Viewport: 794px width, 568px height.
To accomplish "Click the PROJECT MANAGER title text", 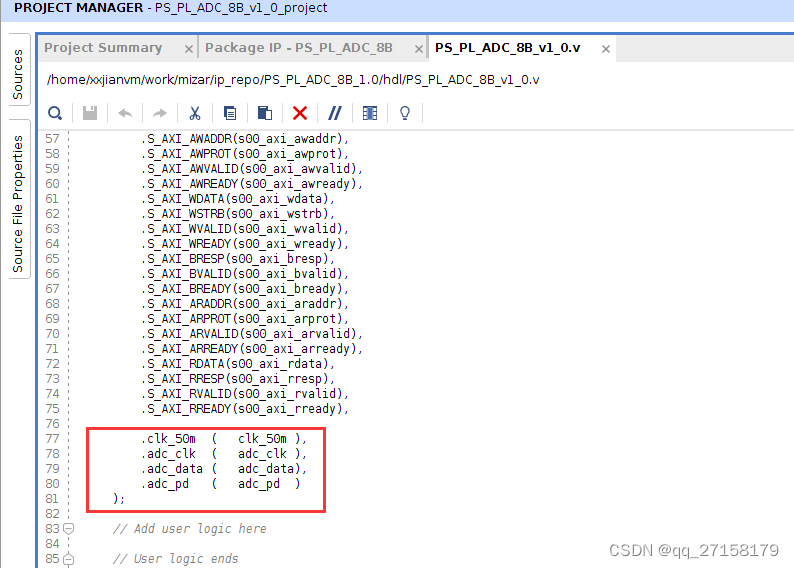I will (x=78, y=8).
